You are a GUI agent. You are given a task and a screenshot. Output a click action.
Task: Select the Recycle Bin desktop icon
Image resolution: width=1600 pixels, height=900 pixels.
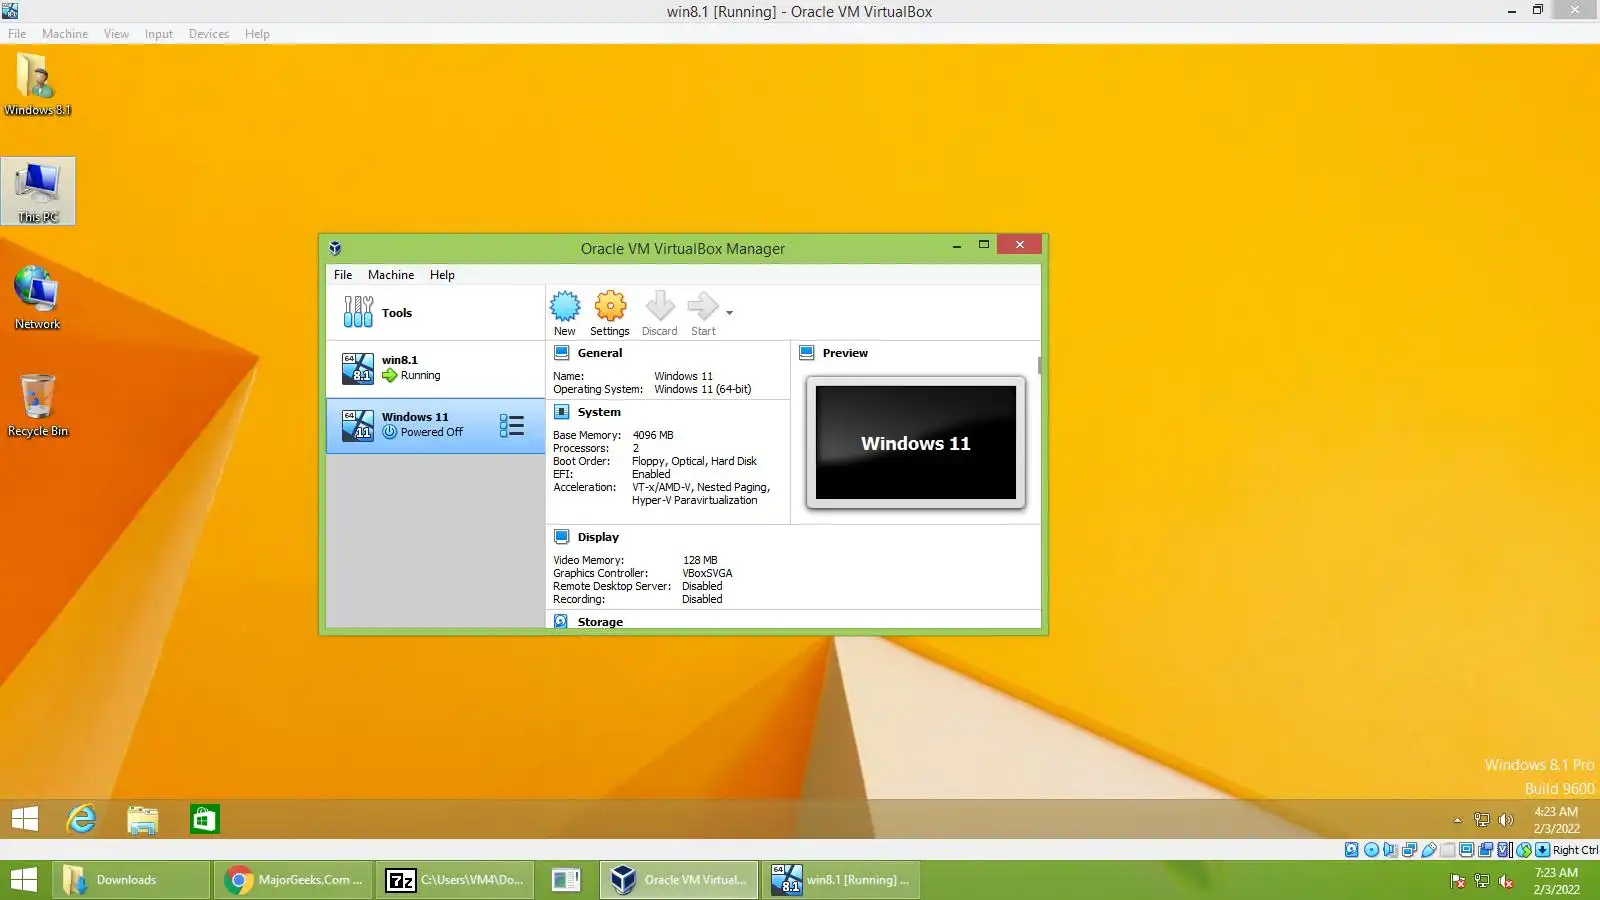pos(38,405)
